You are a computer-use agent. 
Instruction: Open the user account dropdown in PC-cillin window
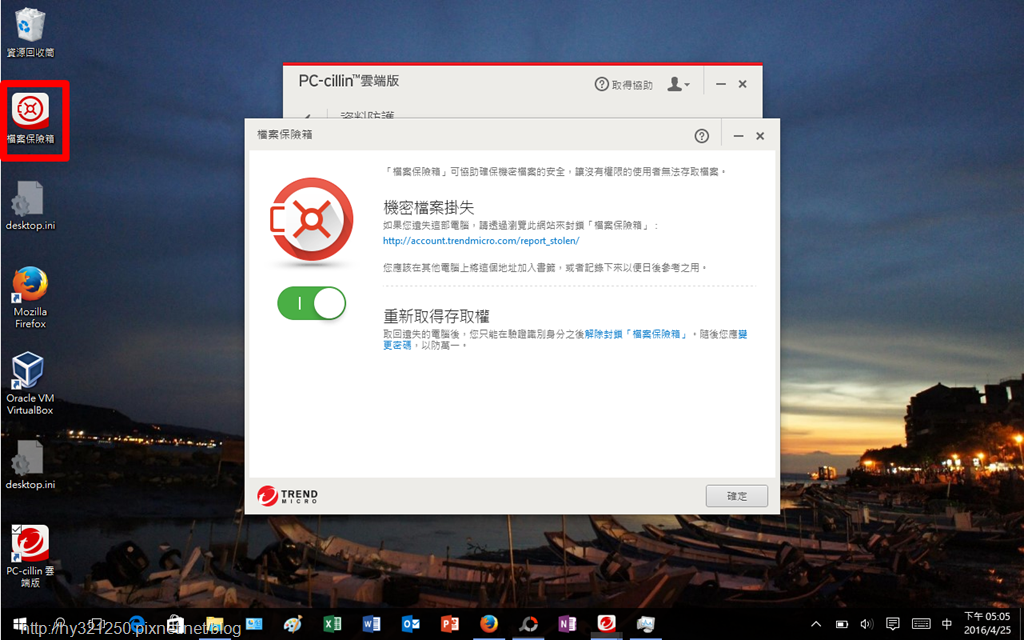tap(679, 84)
